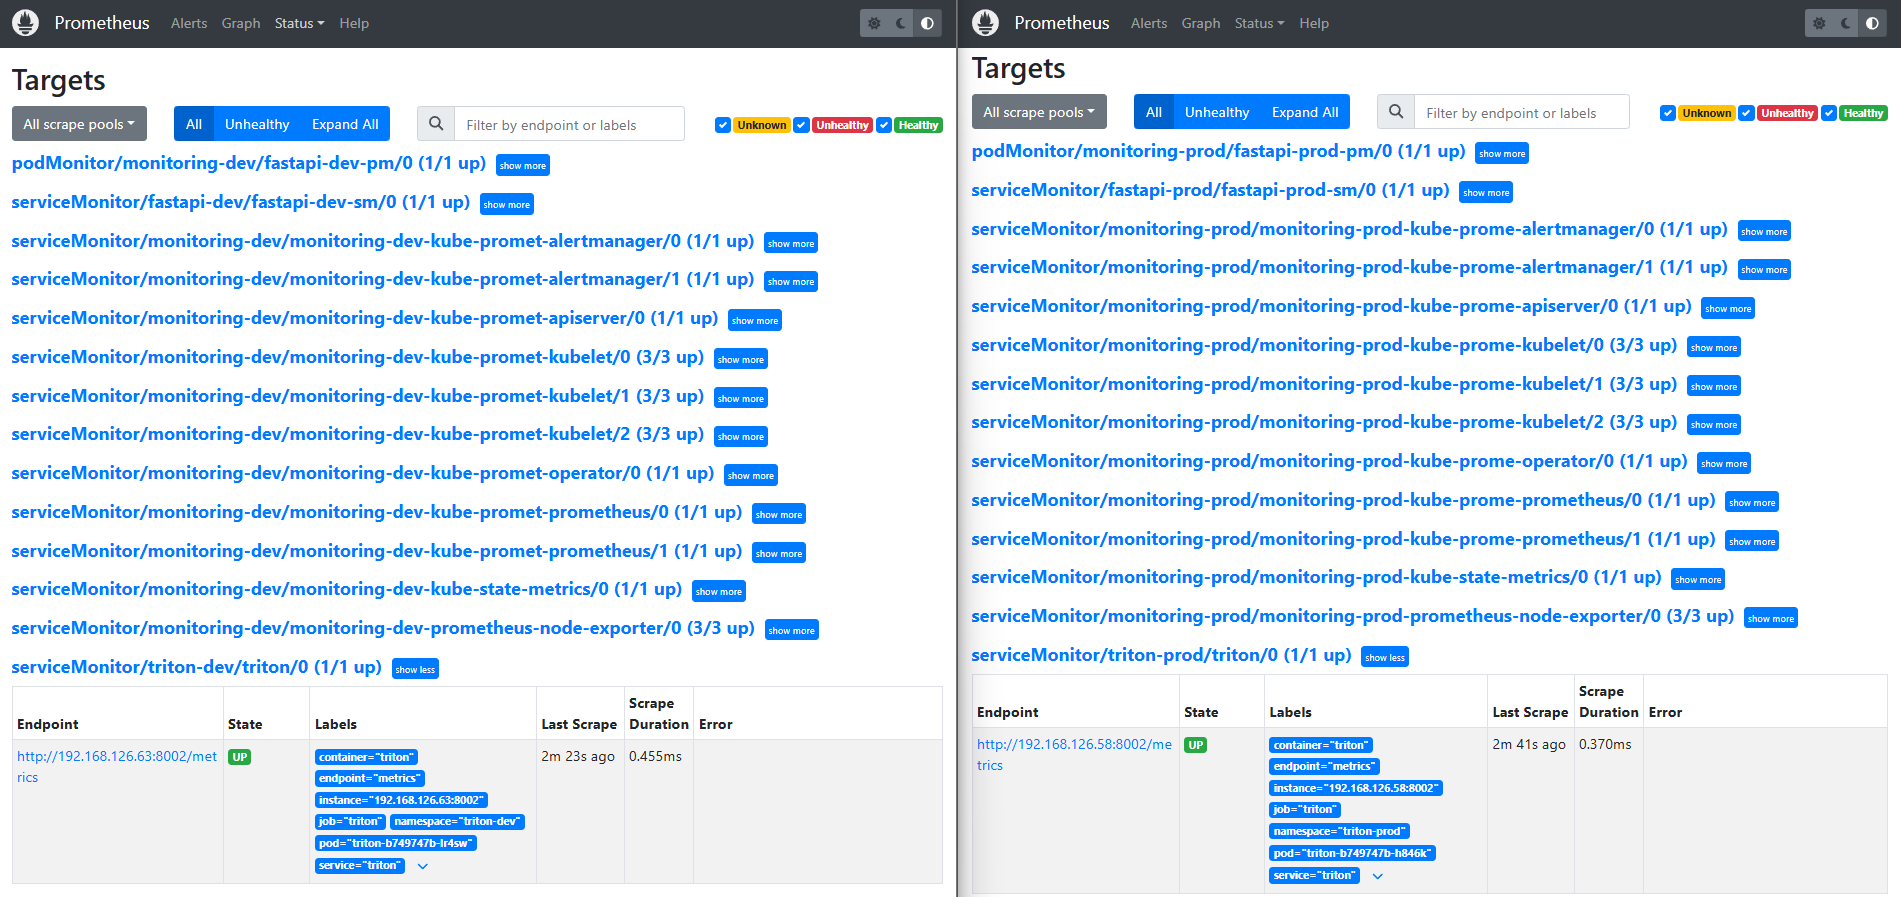
Task: Open serviceMonitor/triton-prod/triton/0 pool link
Action: click(x=1161, y=655)
